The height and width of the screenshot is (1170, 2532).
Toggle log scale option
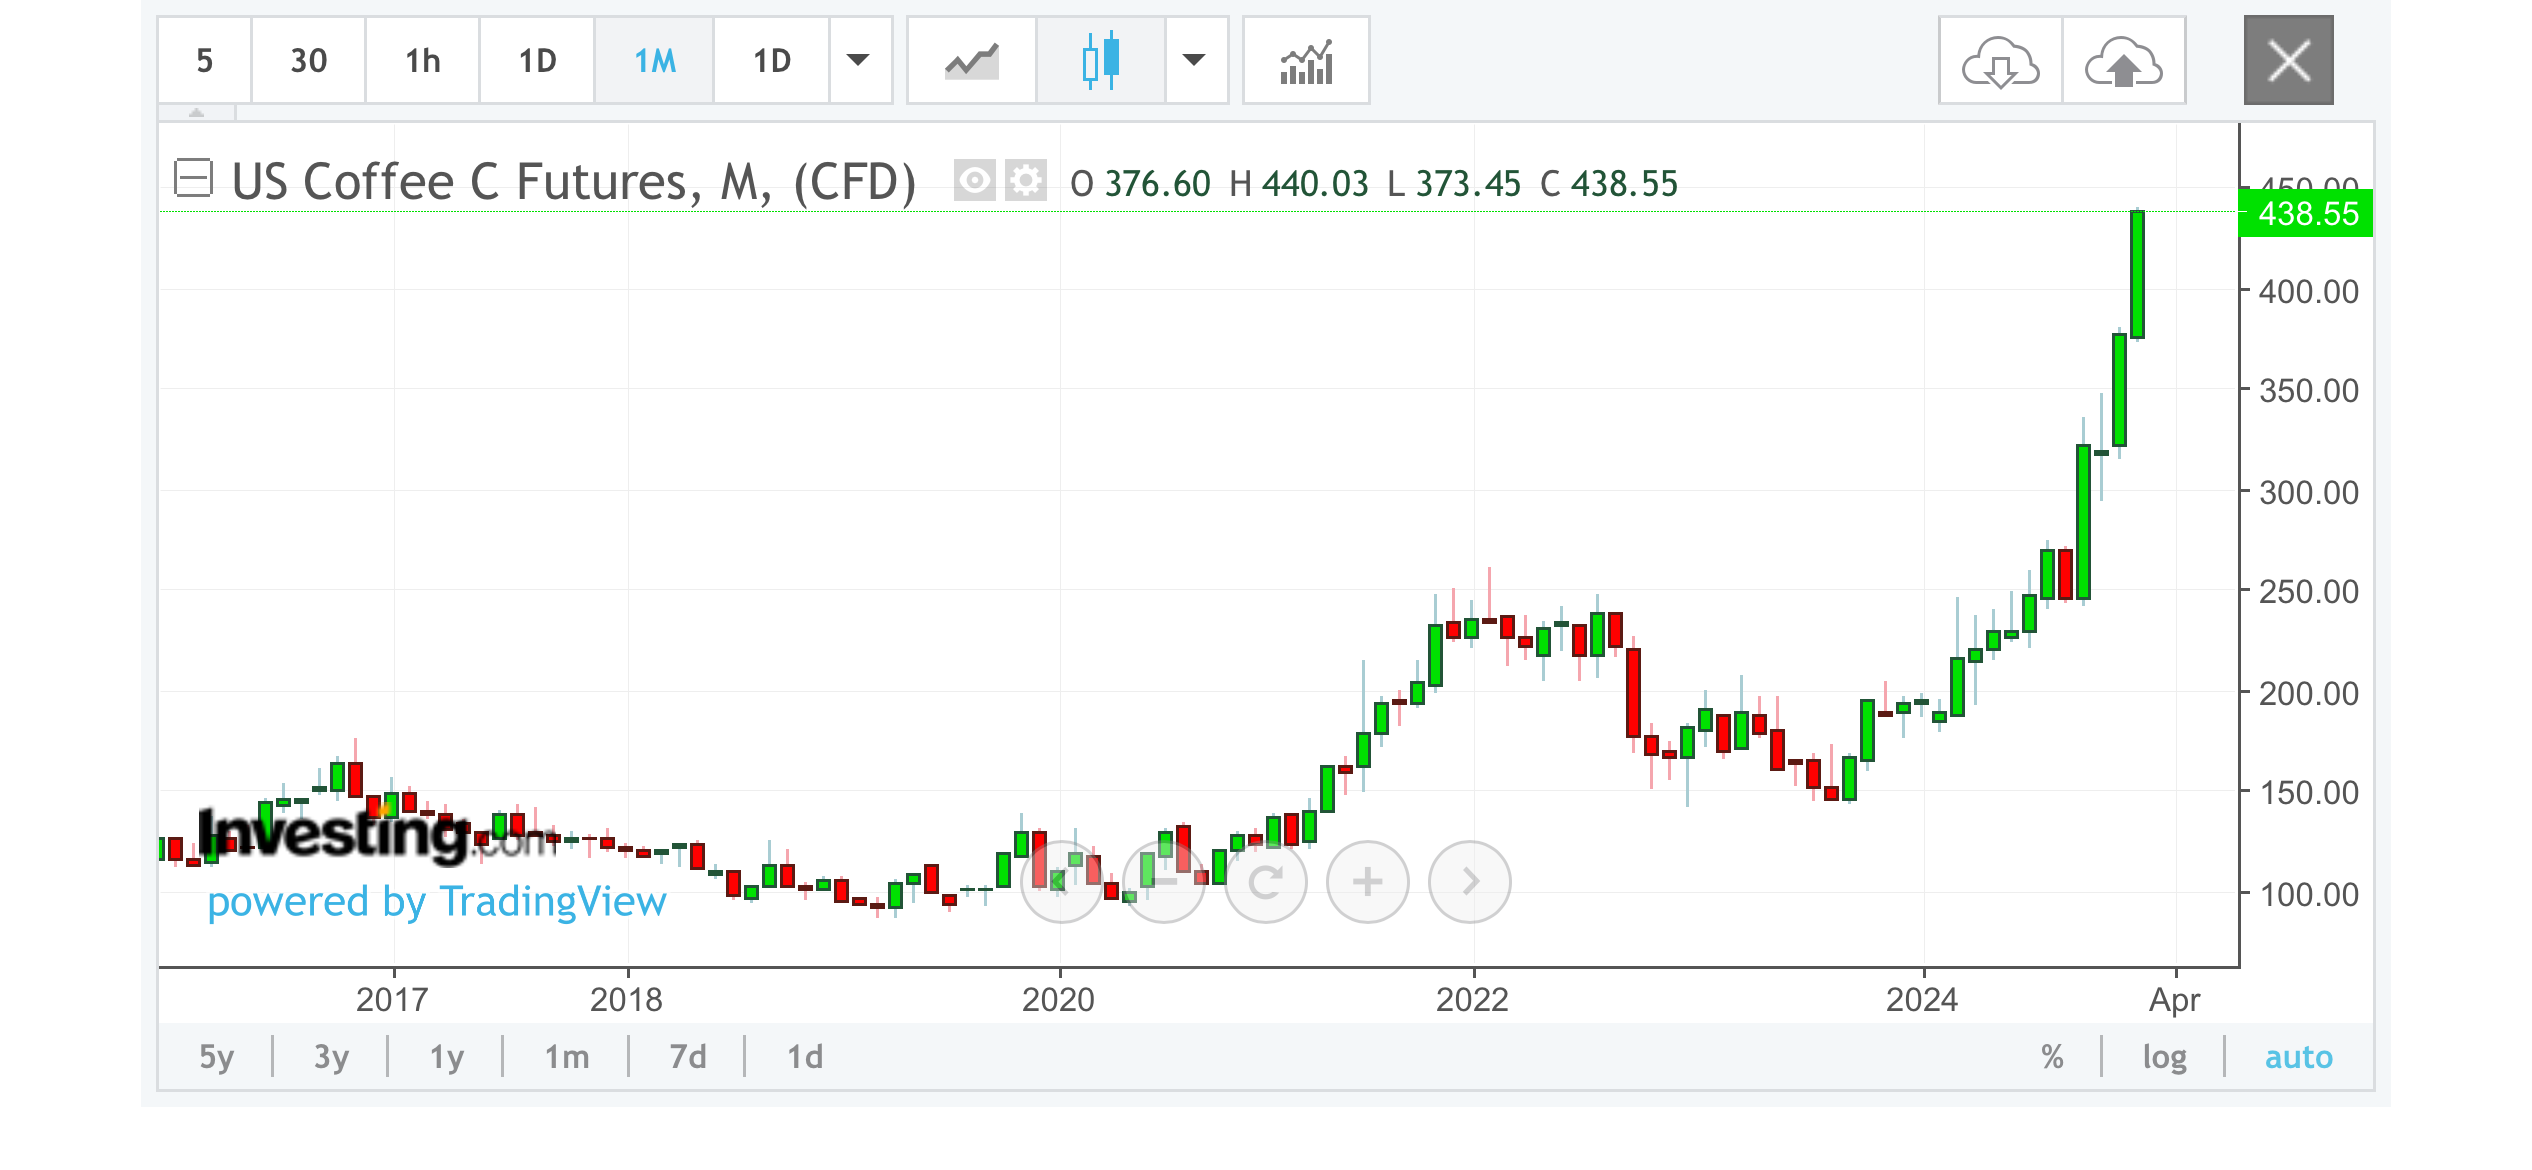click(2164, 1057)
